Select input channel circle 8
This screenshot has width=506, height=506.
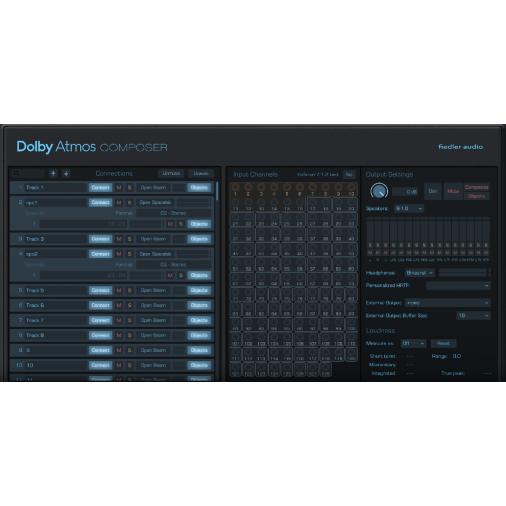325,187
